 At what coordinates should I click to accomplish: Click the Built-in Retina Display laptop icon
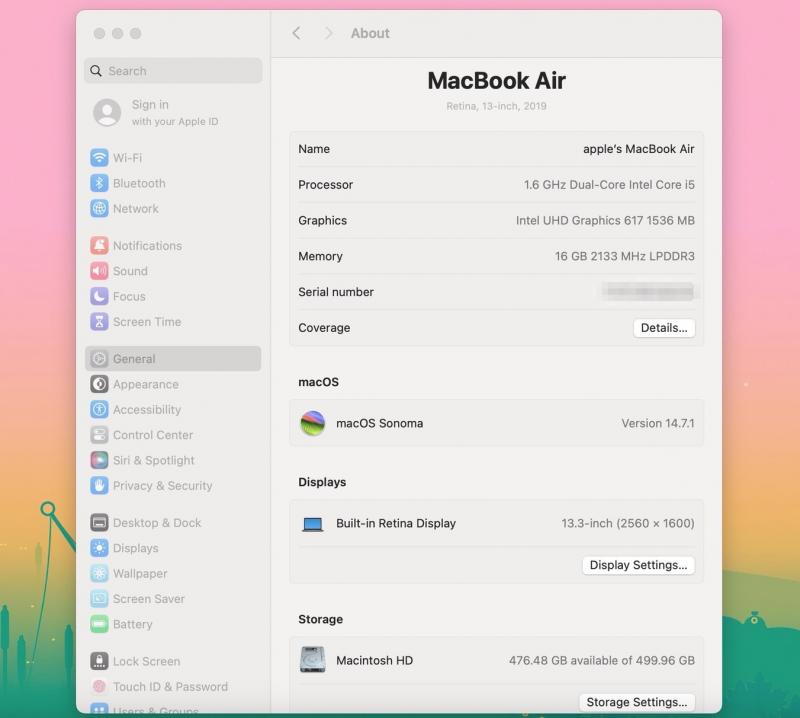(x=313, y=524)
